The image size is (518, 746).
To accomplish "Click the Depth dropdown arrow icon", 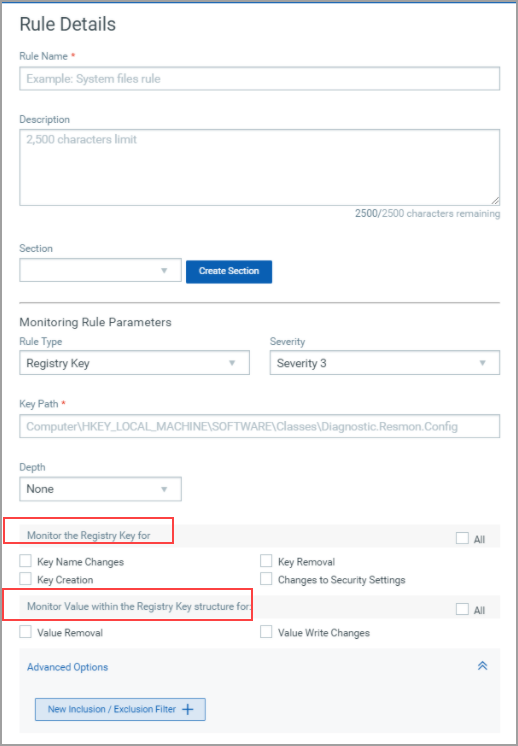I will pos(164,489).
